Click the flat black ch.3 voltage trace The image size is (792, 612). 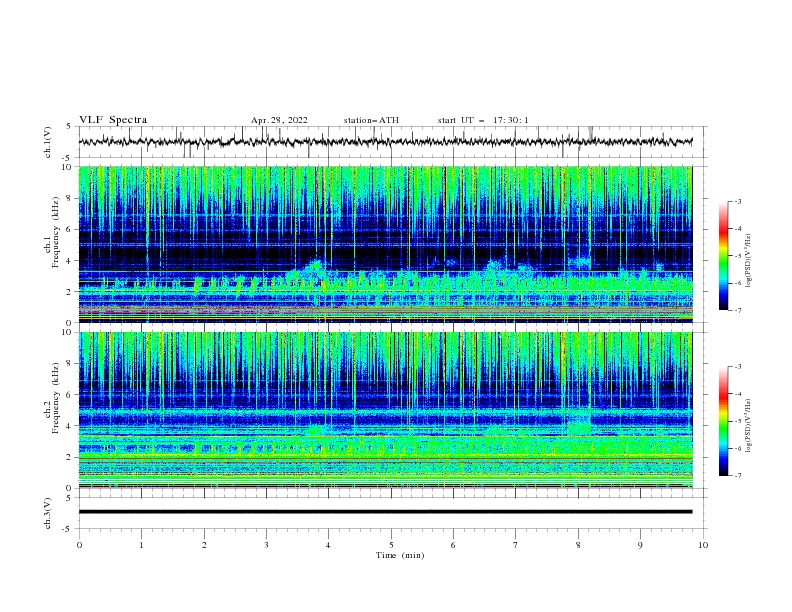pos(385,512)
